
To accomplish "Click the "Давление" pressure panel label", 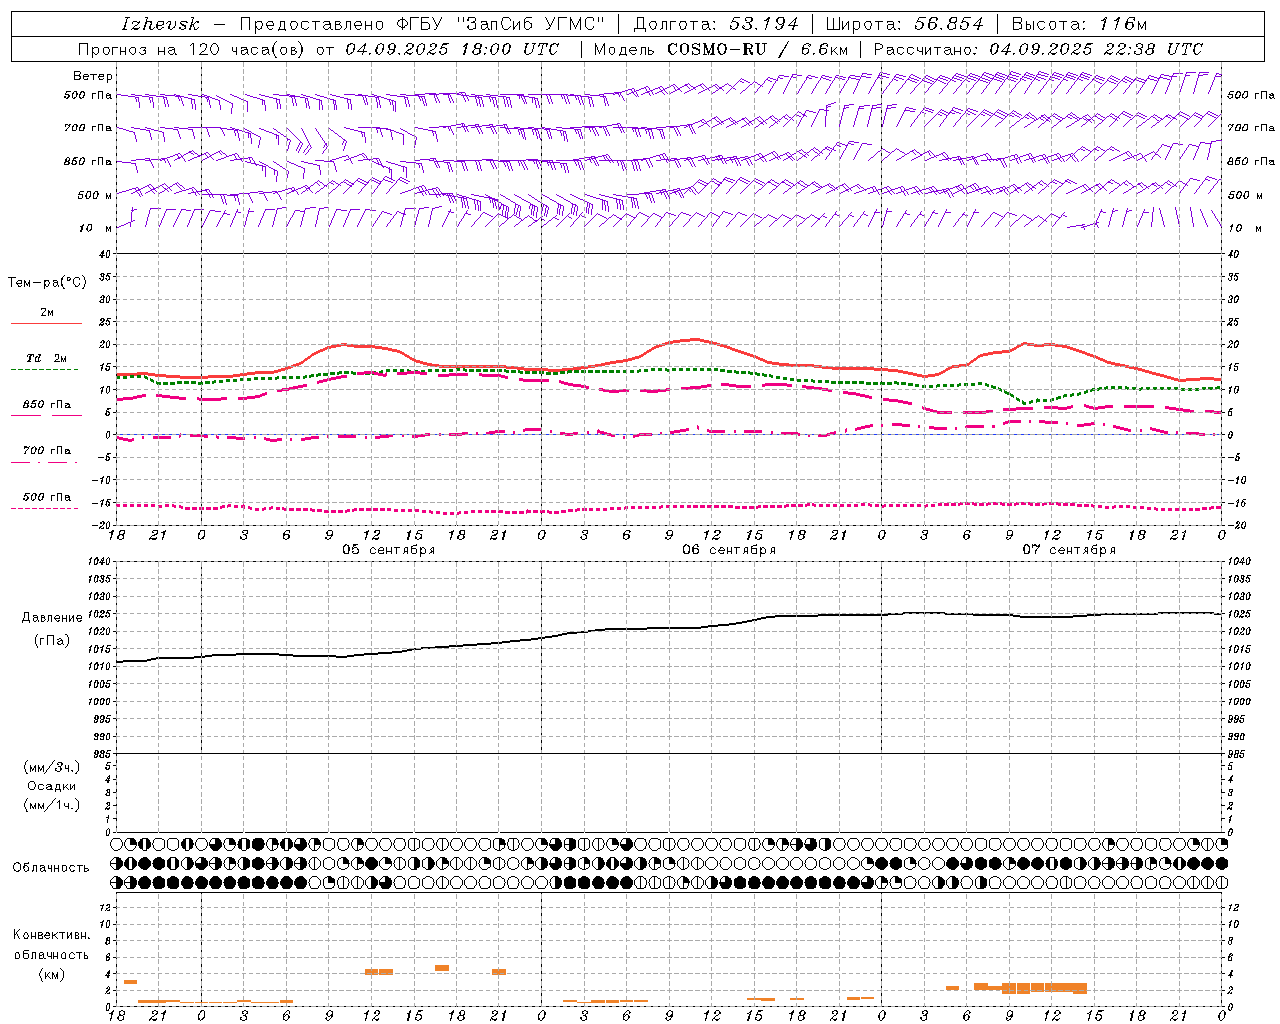I will [52, 618].
